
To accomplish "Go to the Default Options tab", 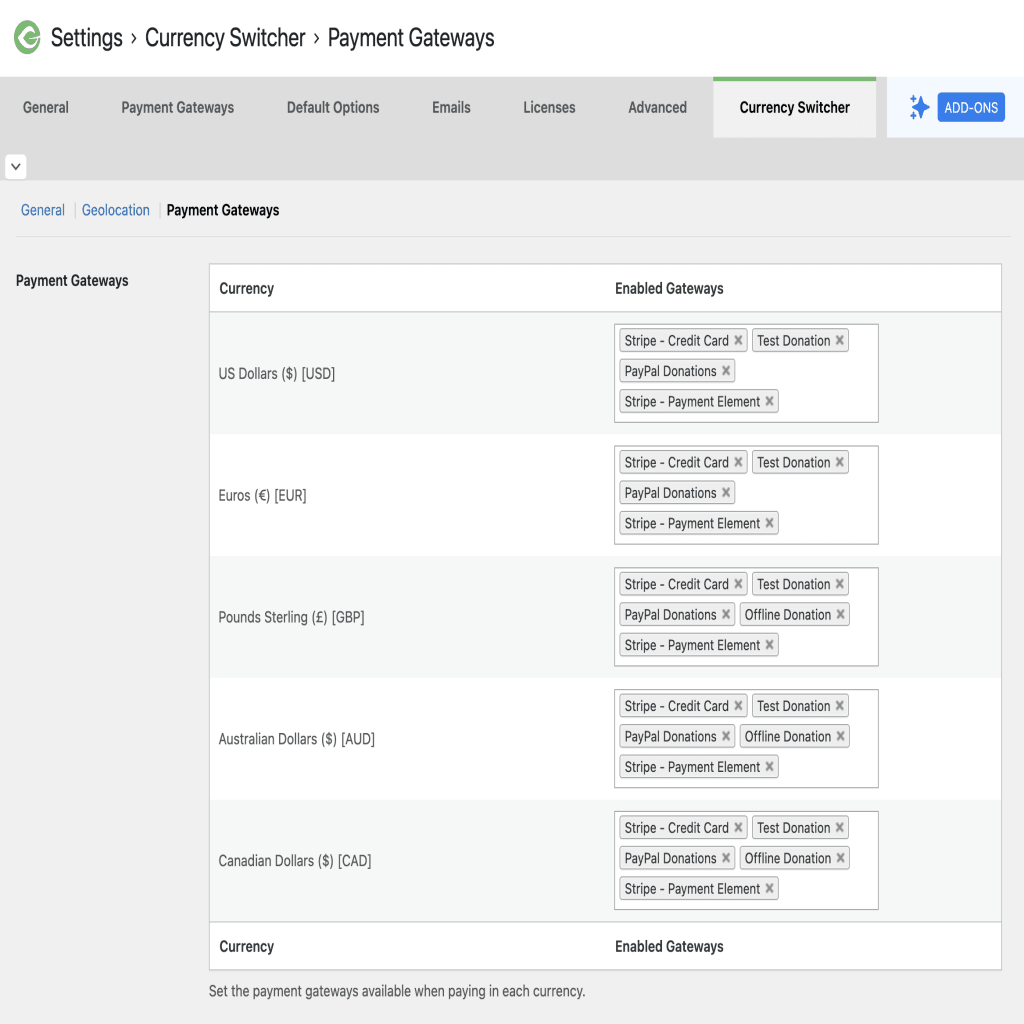I will pyautogui.click(x=333, y=107).
